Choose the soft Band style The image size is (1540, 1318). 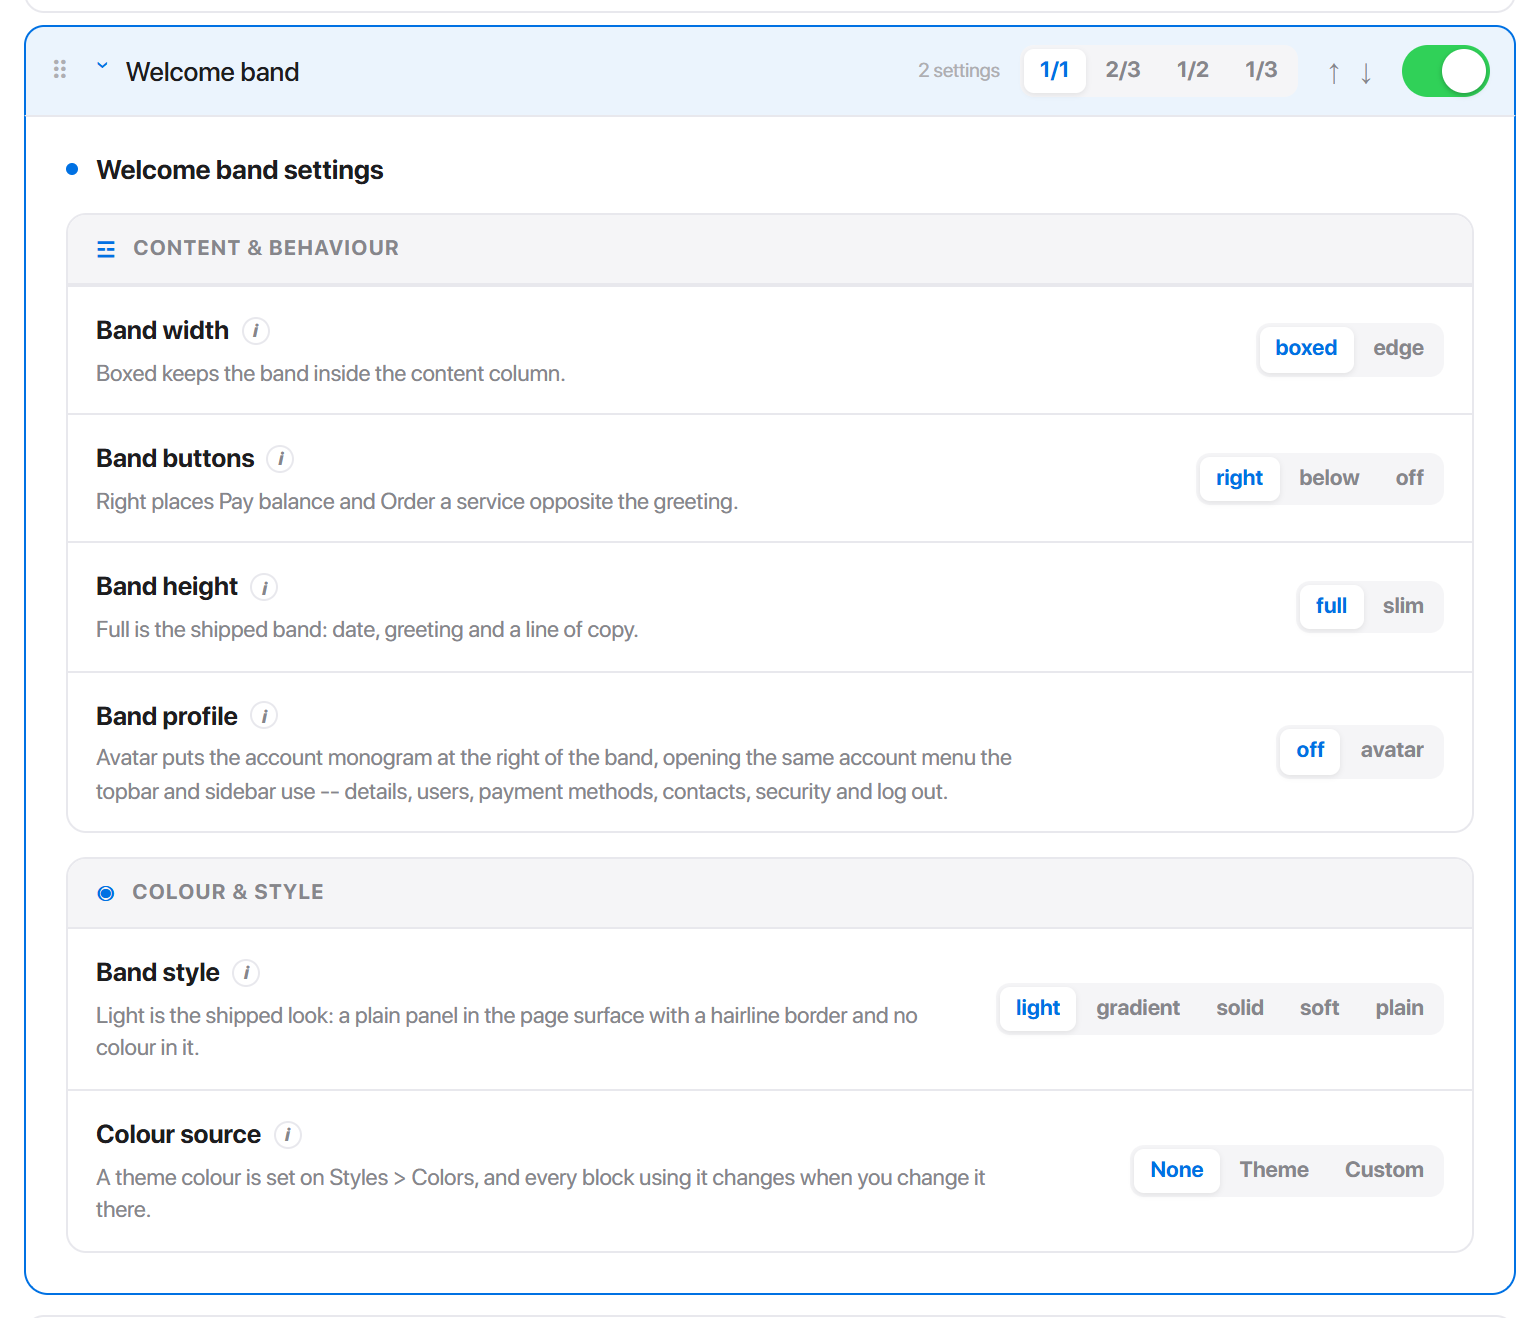1320,1009
